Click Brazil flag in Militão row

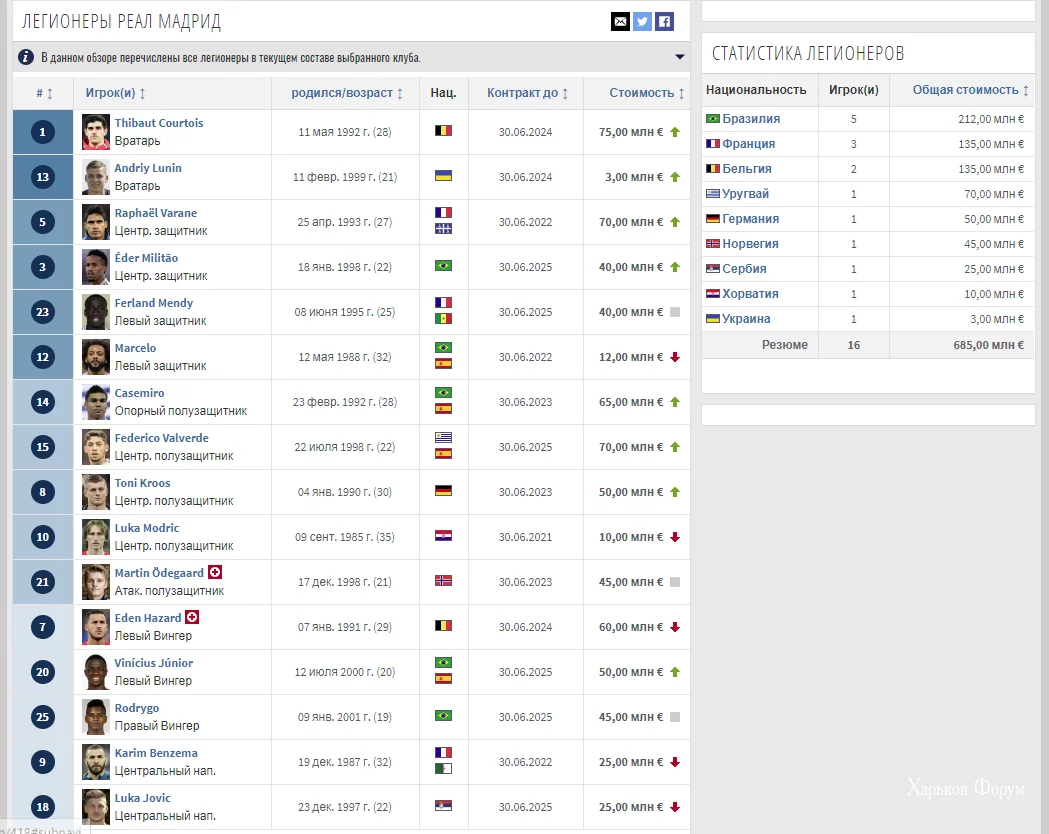(443, 266)
